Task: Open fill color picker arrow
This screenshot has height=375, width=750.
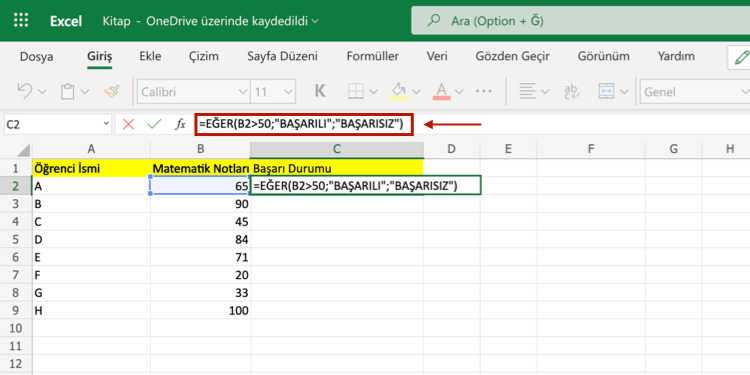Action: tap(416, 91)
